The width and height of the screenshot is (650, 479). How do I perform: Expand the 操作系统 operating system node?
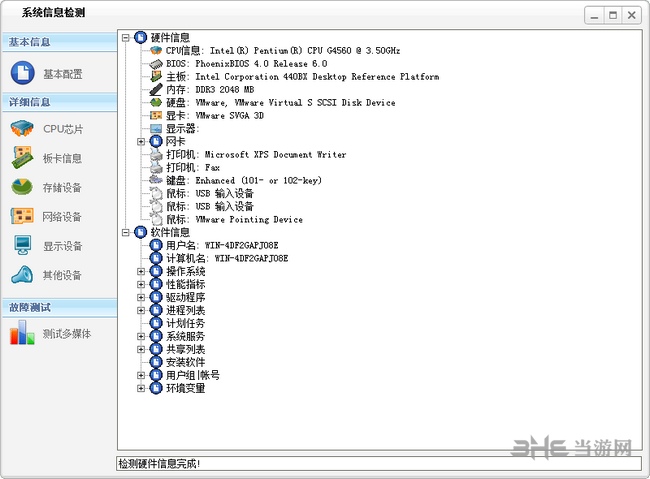(141, 272)
